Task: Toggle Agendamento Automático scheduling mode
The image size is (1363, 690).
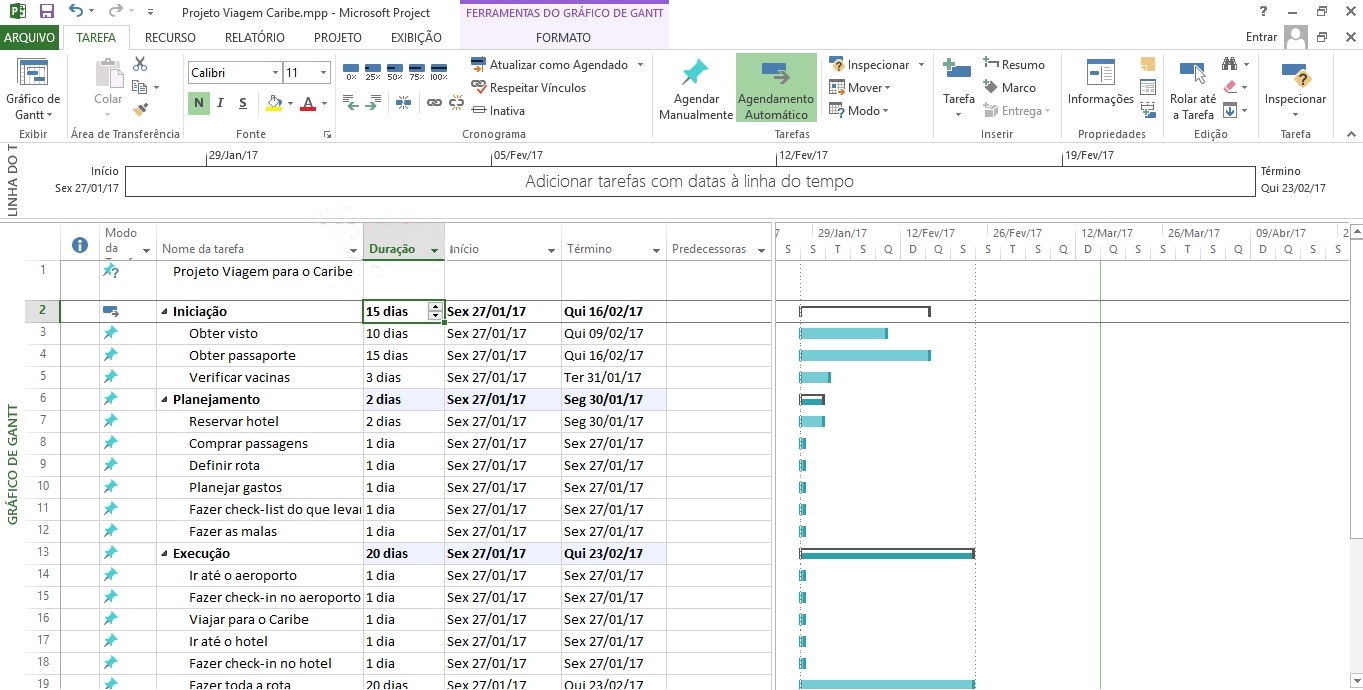Action: (x=776, y=89)
